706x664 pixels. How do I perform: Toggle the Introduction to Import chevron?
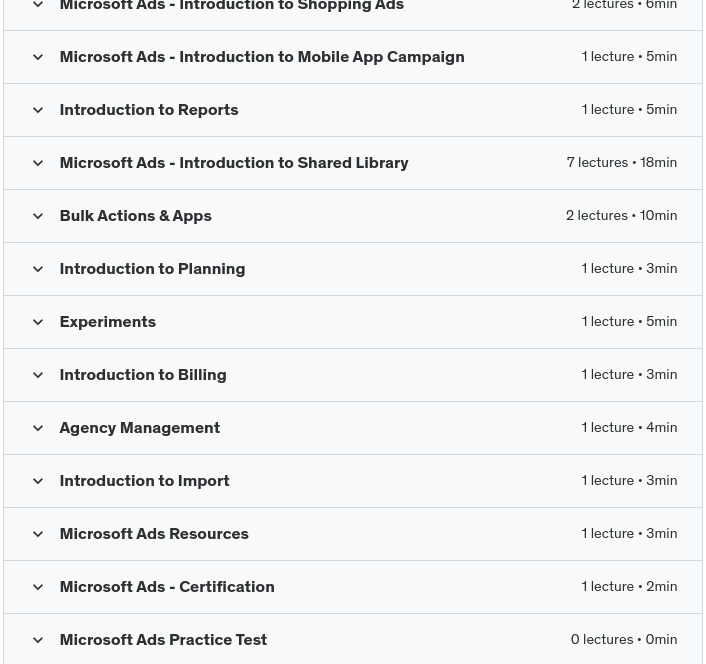click(x=38, y=481)
